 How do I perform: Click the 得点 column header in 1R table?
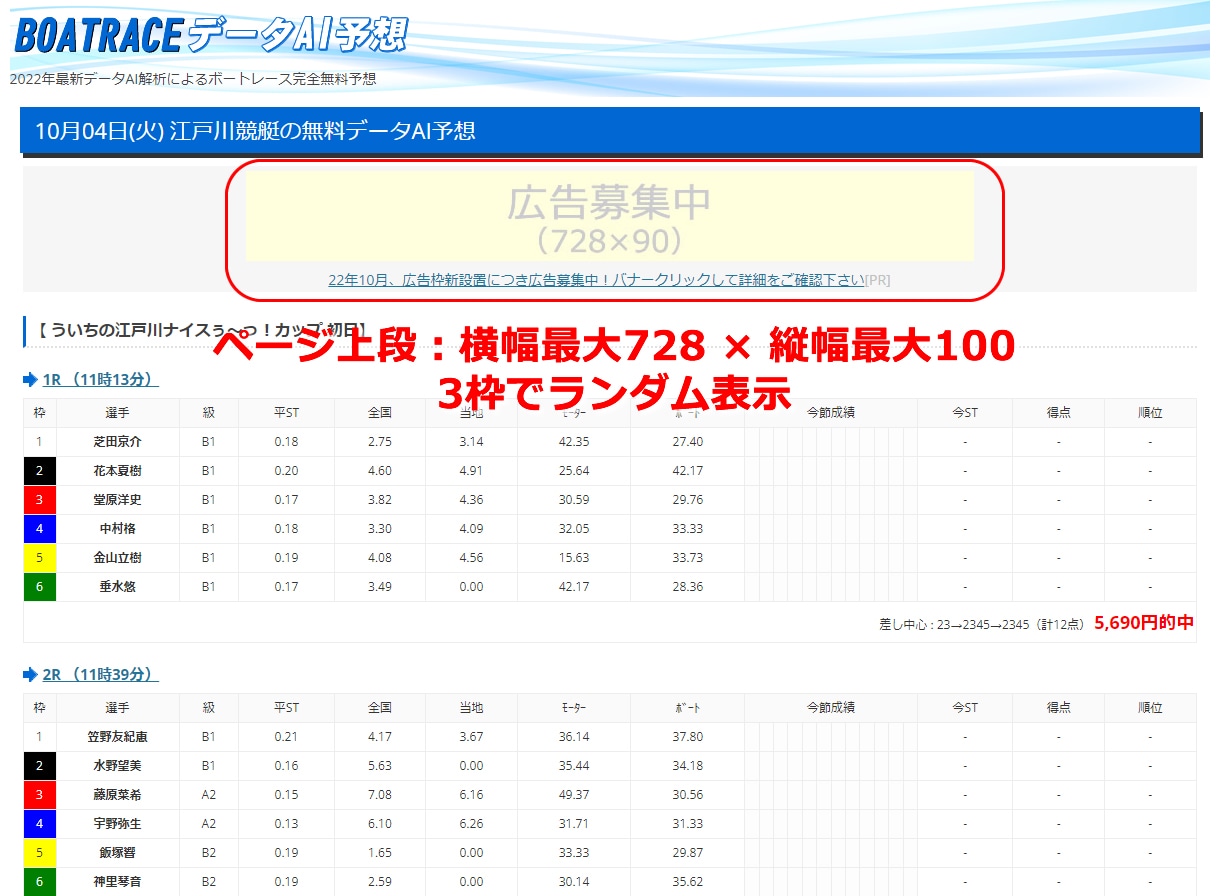click(1059, 413)
